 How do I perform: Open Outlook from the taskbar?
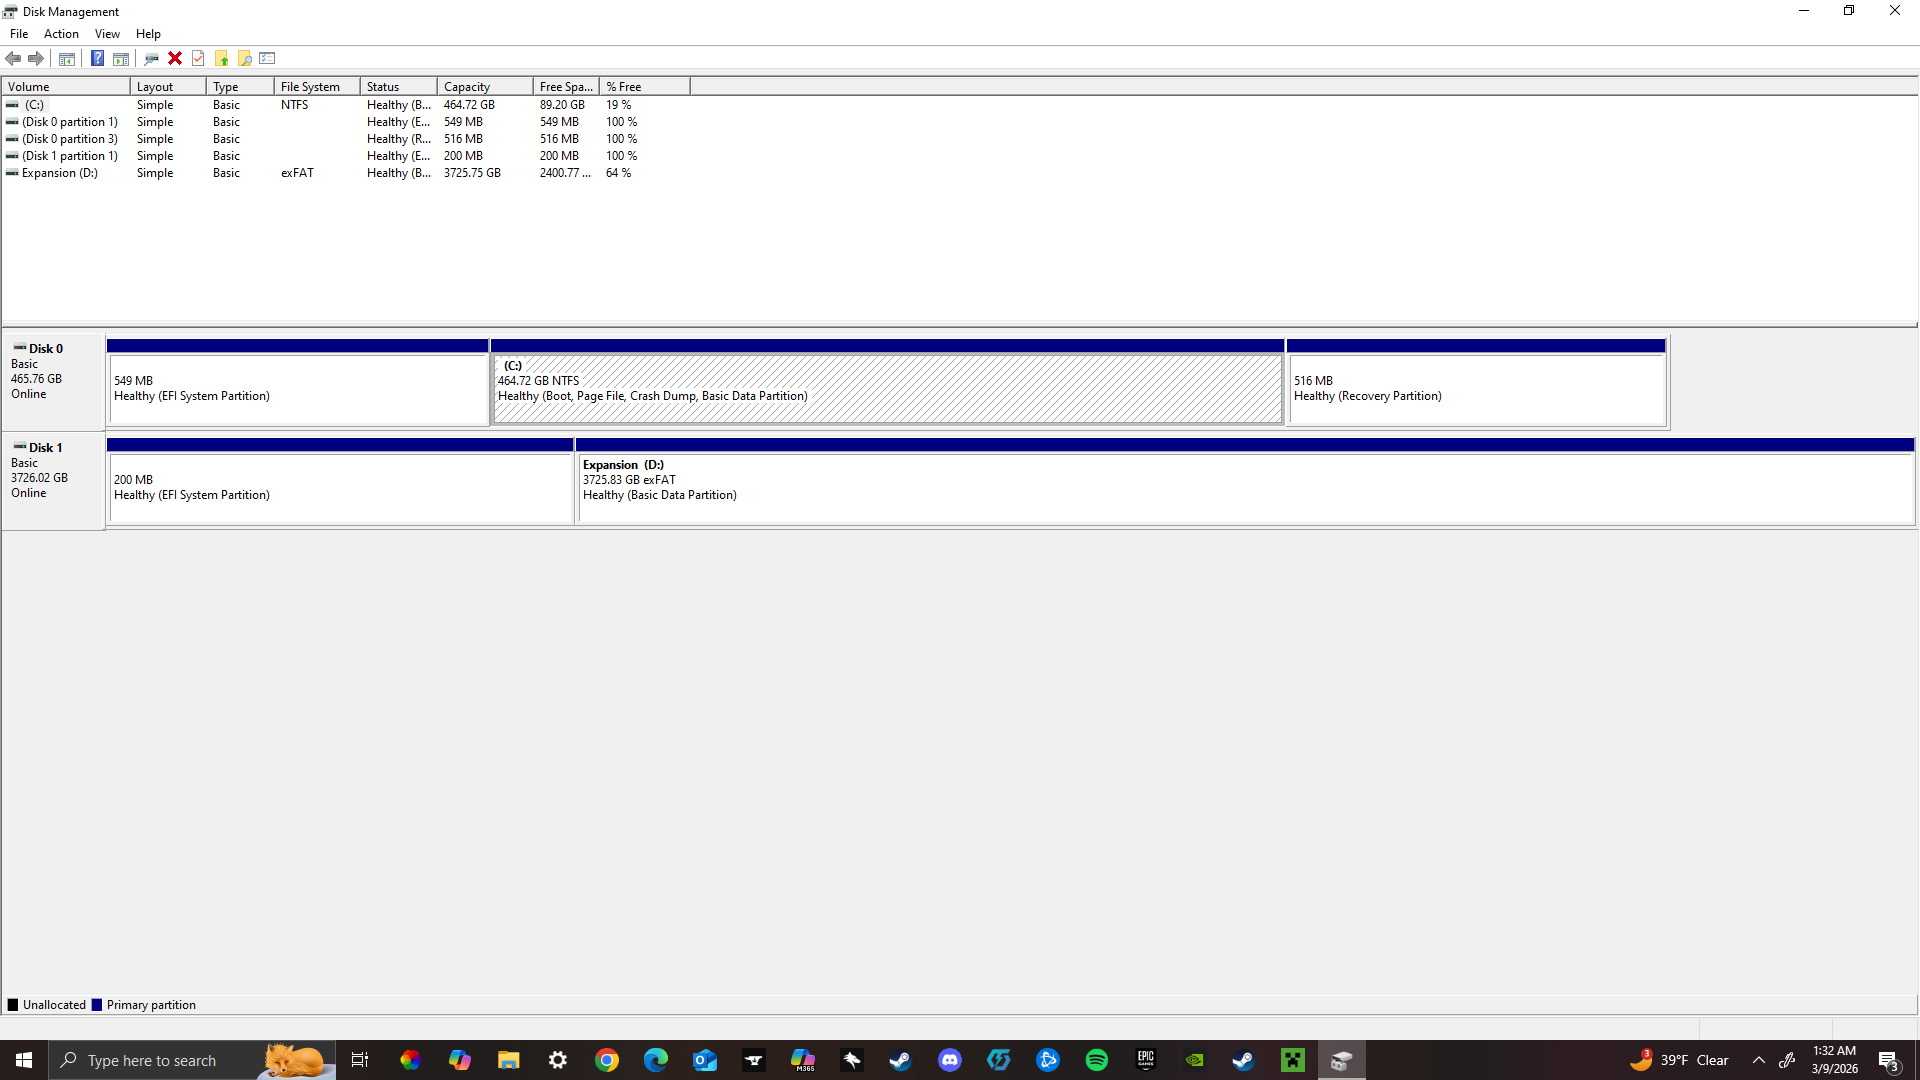(705, 1060)
